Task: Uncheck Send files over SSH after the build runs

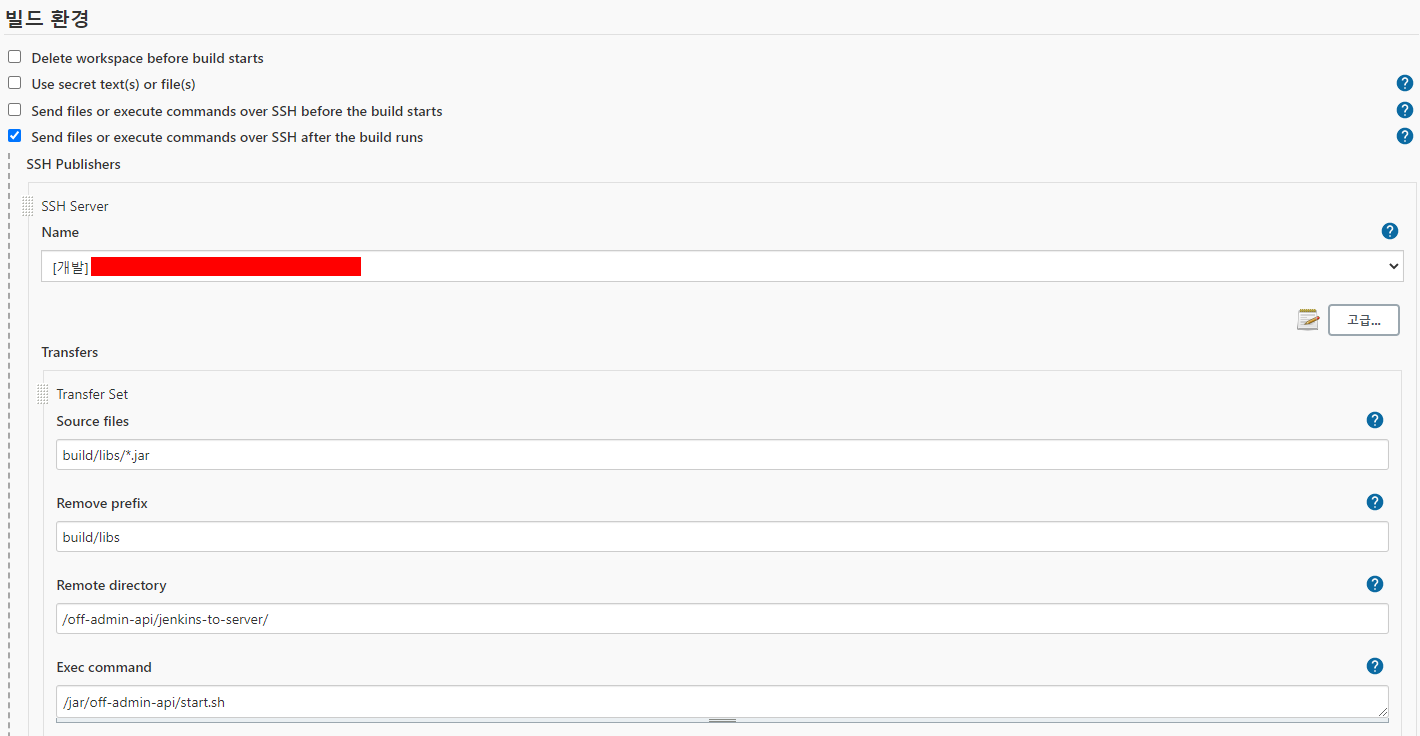Action: click(14, 136)
